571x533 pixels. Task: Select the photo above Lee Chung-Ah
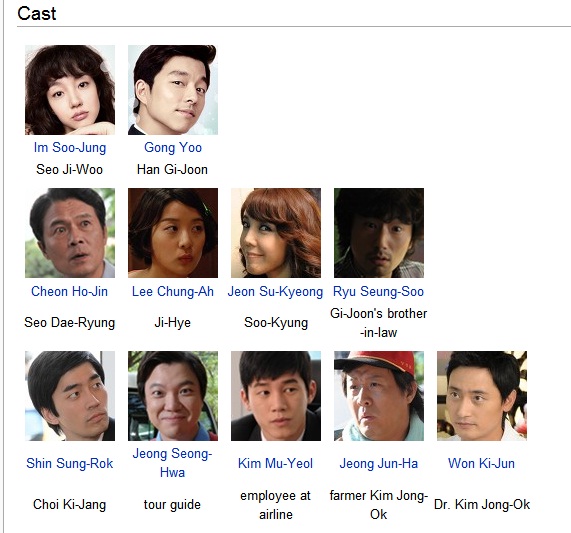pos(173,233)
